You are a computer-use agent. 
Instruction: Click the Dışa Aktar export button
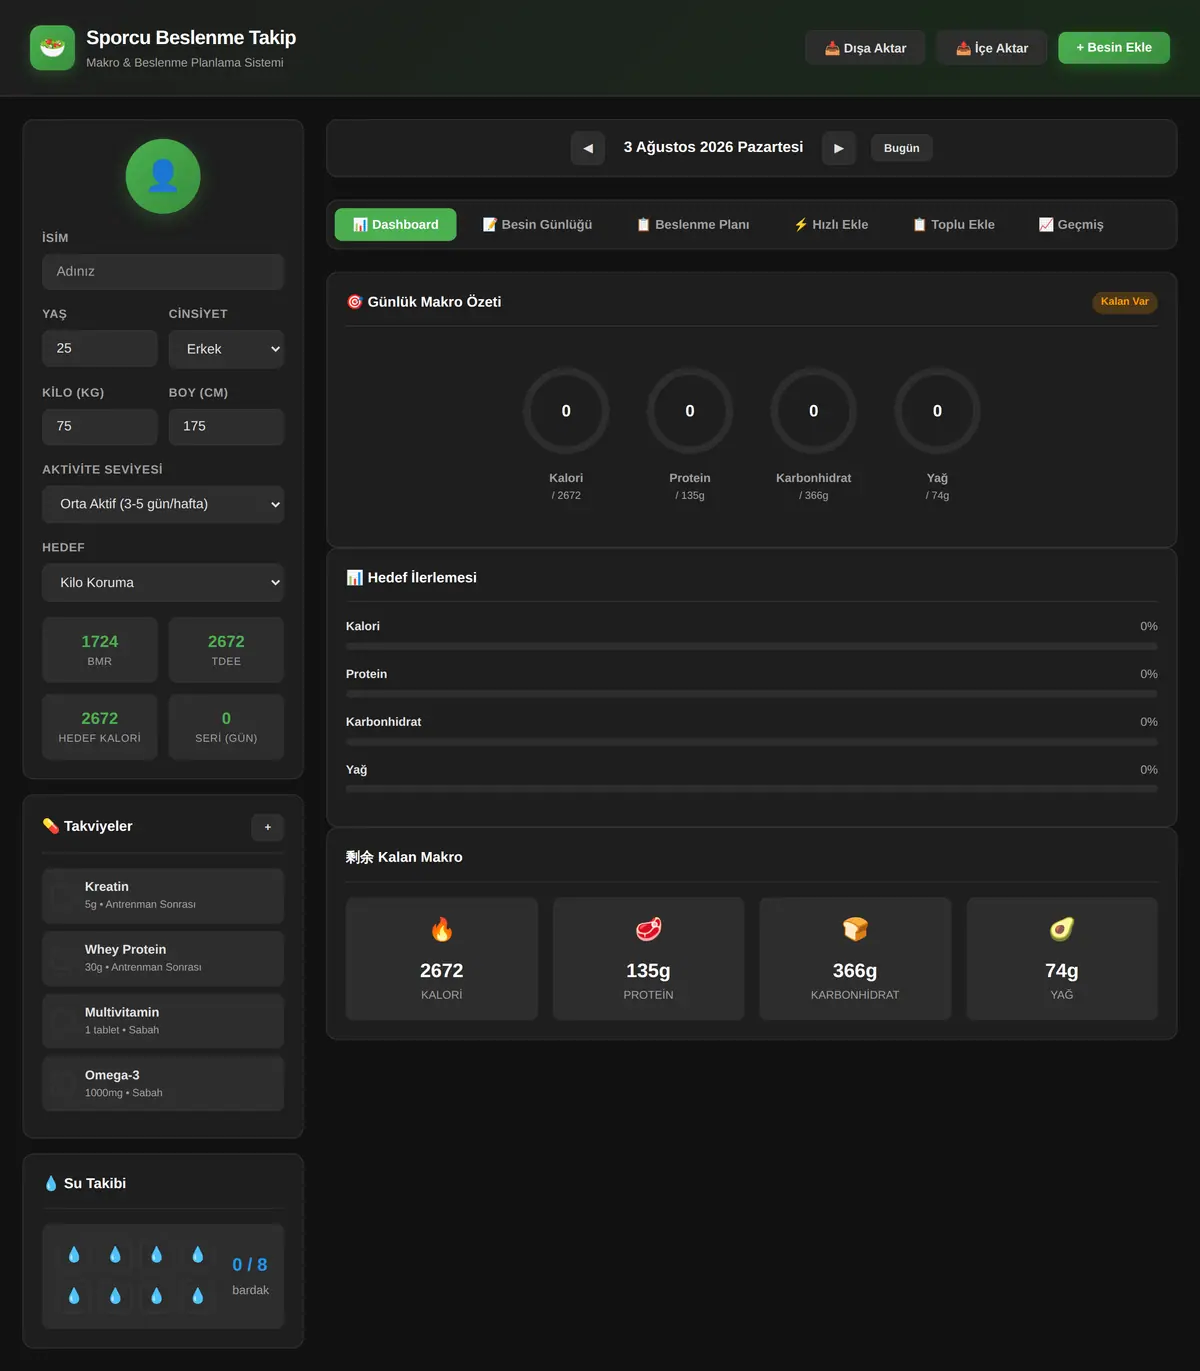coord(865,48)
